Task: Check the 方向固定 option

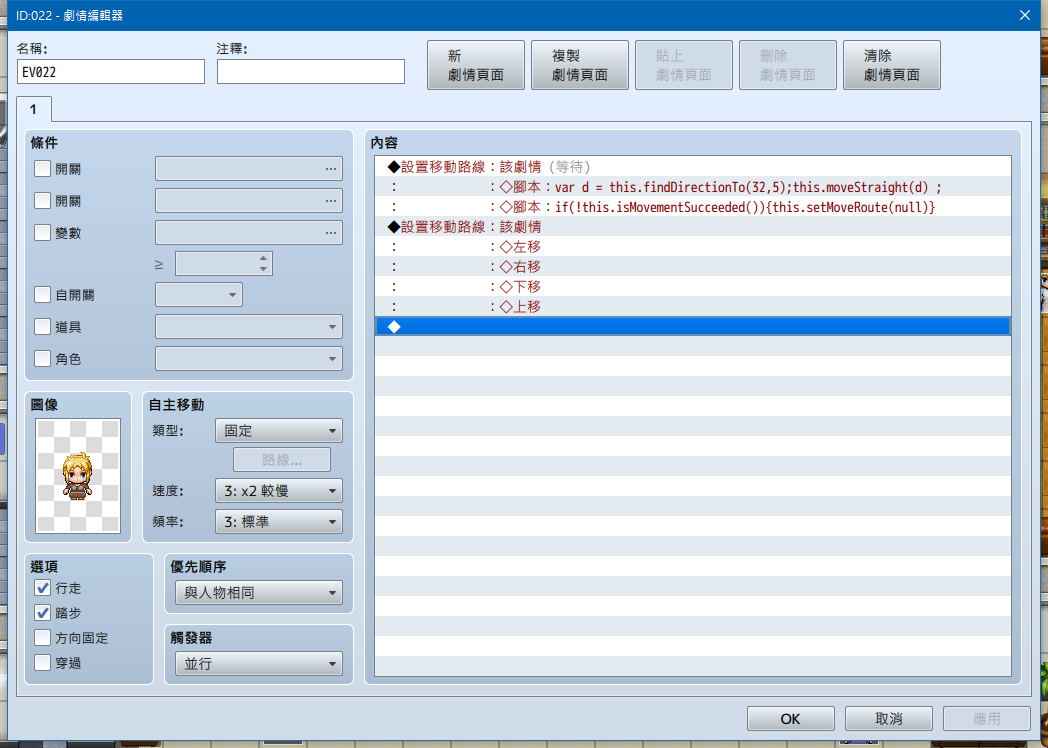Action: tap(42, 638)
